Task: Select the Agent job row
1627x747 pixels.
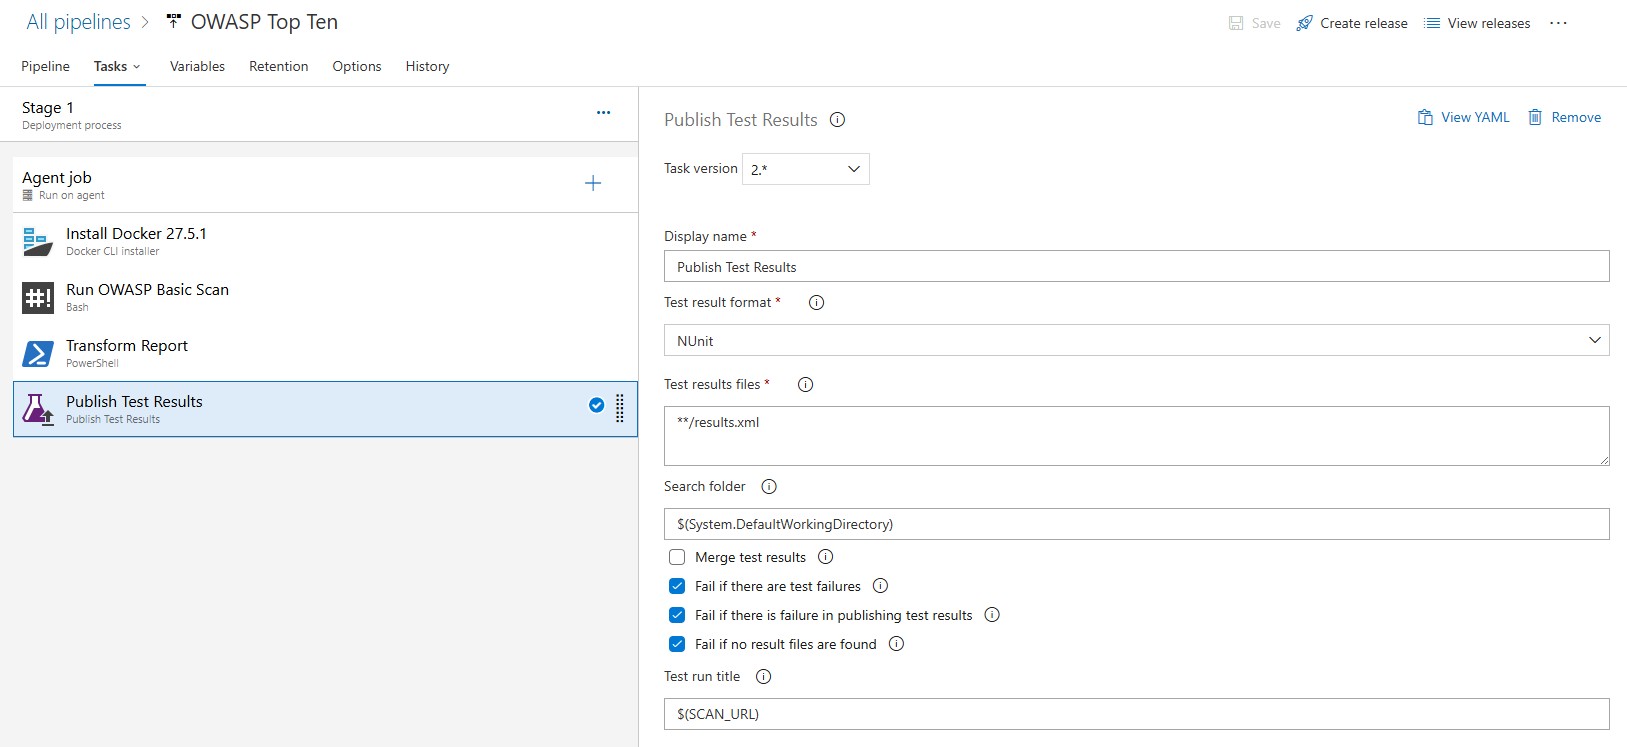Action: 325,184
